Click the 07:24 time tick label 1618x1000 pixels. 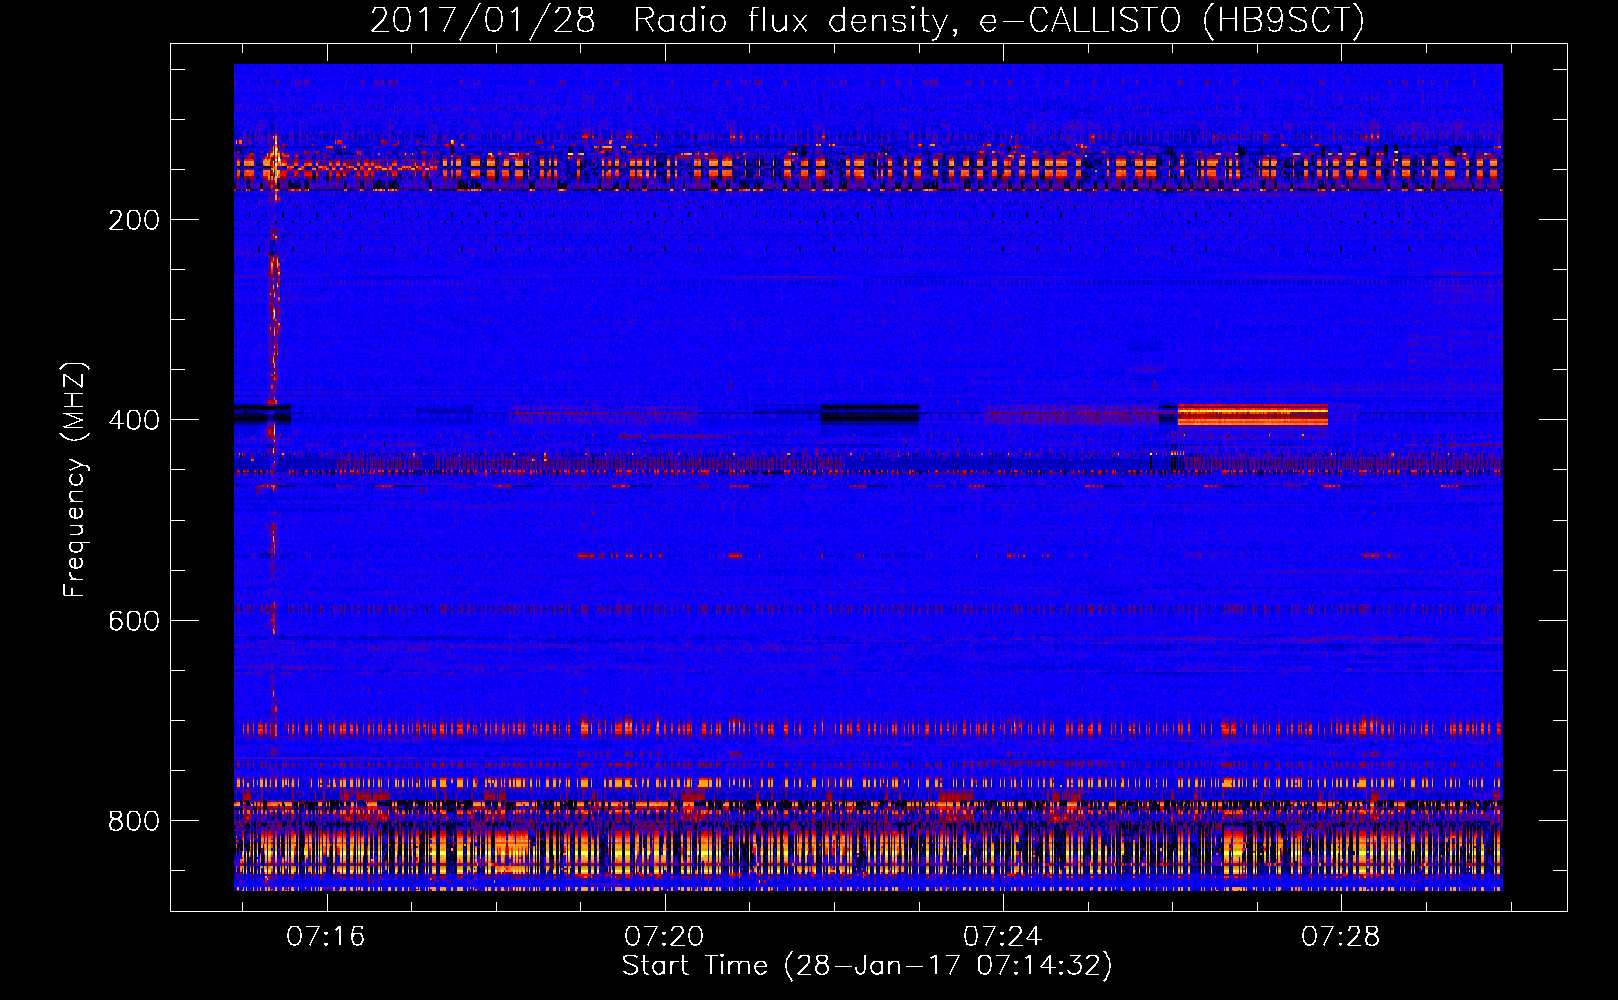coord(1002,937)
